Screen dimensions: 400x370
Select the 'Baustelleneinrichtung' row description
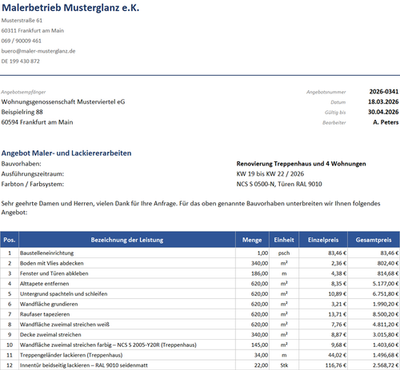click(x=47, y=253)
